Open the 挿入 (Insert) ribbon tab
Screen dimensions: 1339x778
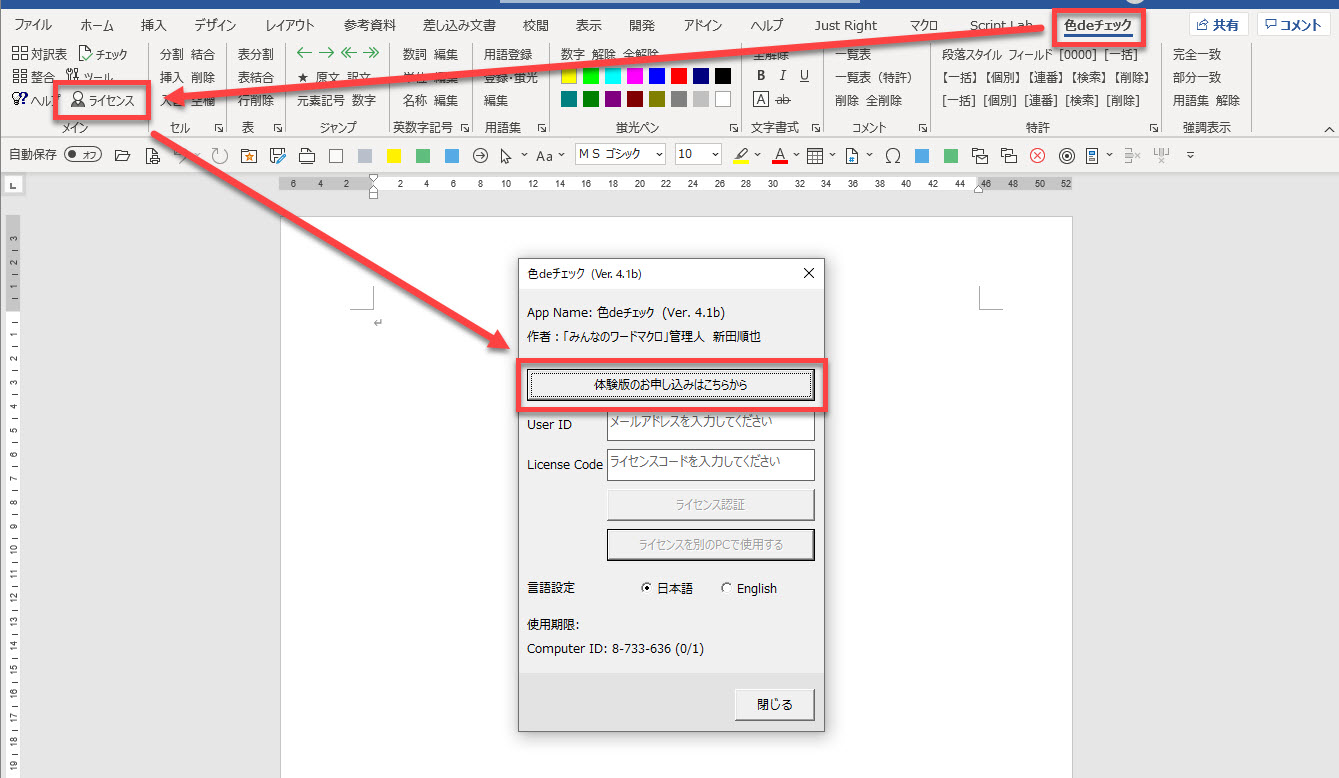tap(153, 25)
